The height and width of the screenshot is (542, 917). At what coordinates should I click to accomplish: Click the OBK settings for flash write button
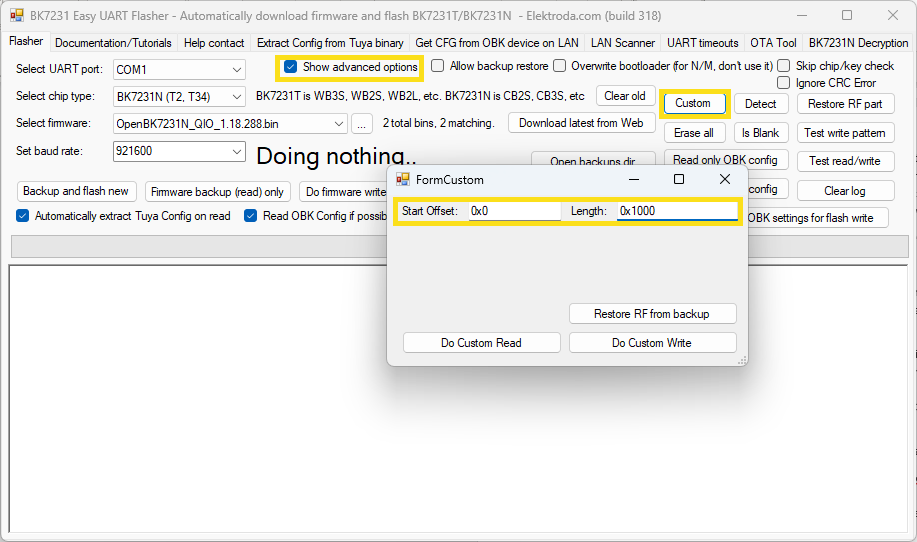pos(818,218)
